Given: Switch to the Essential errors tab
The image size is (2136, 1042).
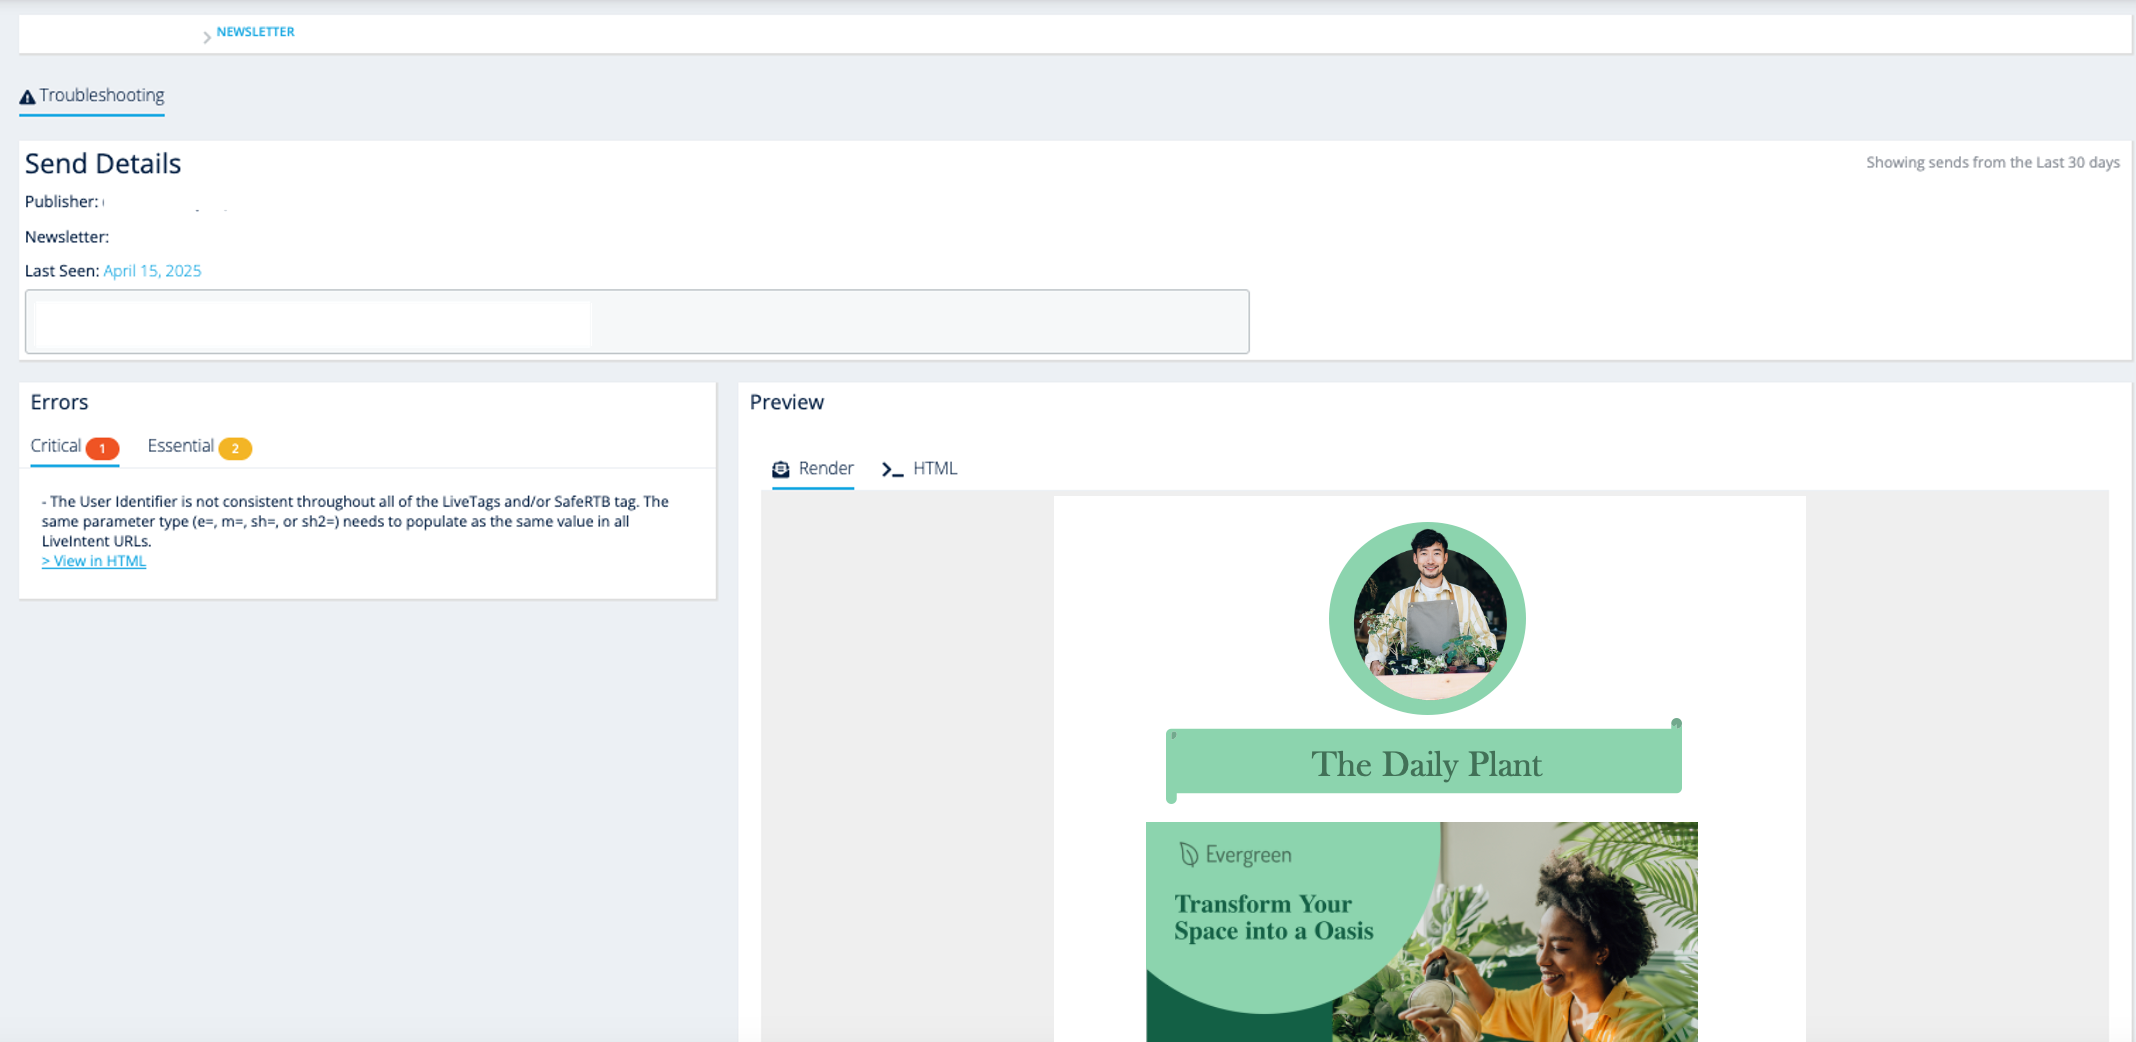Looking at the screenshot, I should (180, 446).
